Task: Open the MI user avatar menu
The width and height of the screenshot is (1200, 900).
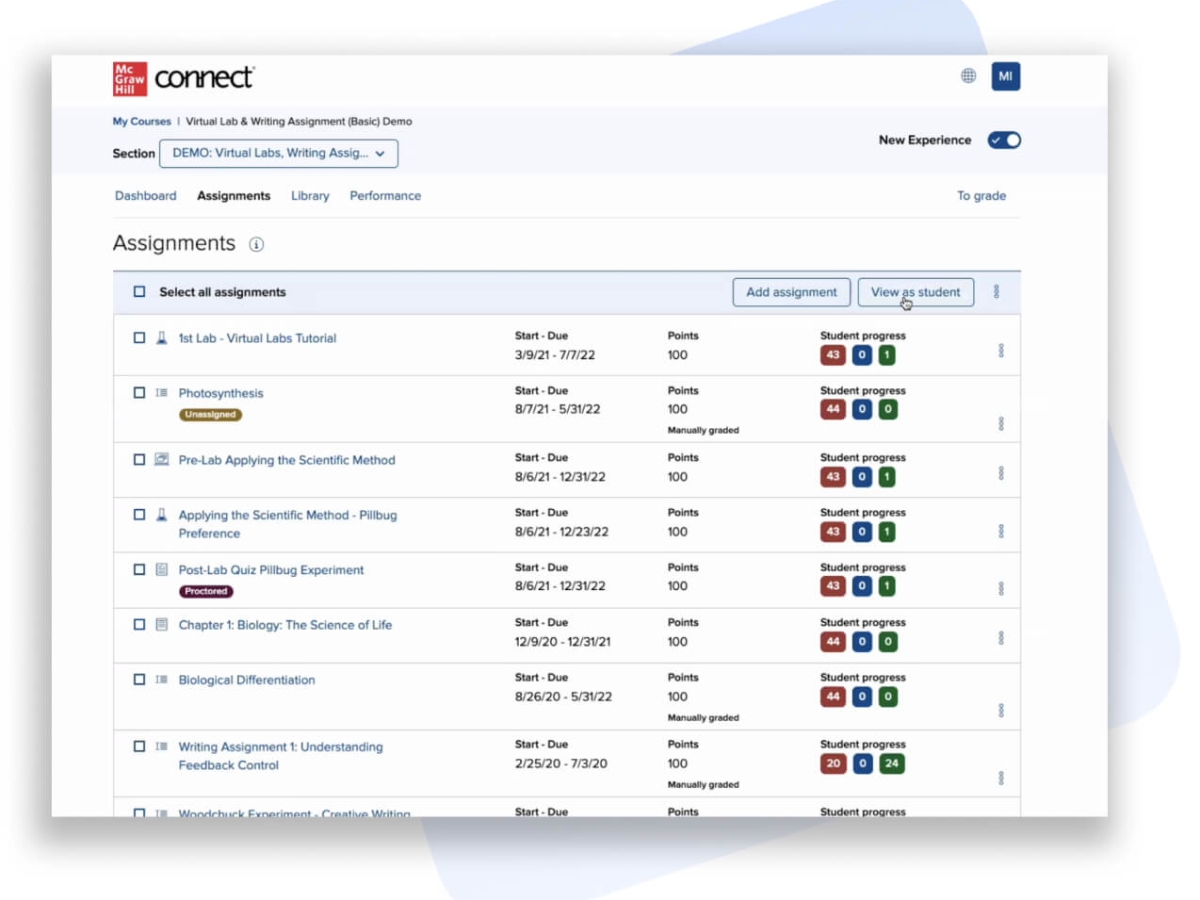Action: click(1006, 76)
